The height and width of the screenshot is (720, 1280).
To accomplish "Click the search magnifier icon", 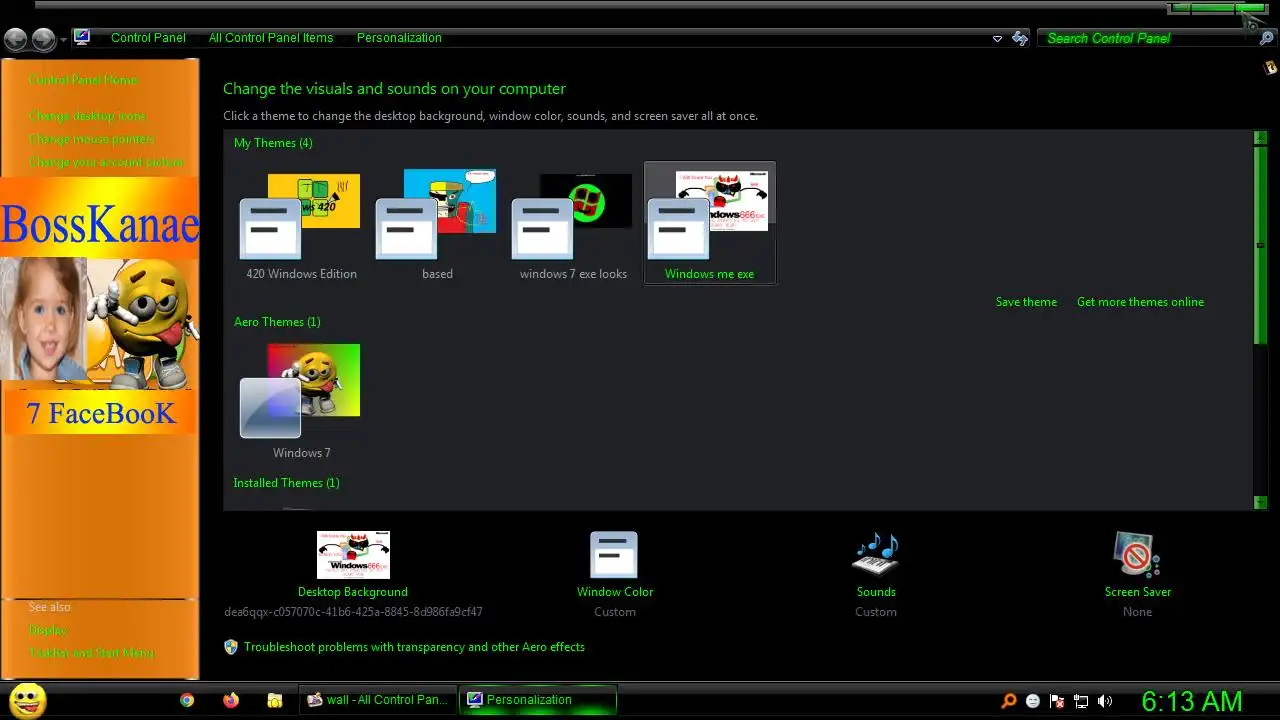I will click(1266, 38).
